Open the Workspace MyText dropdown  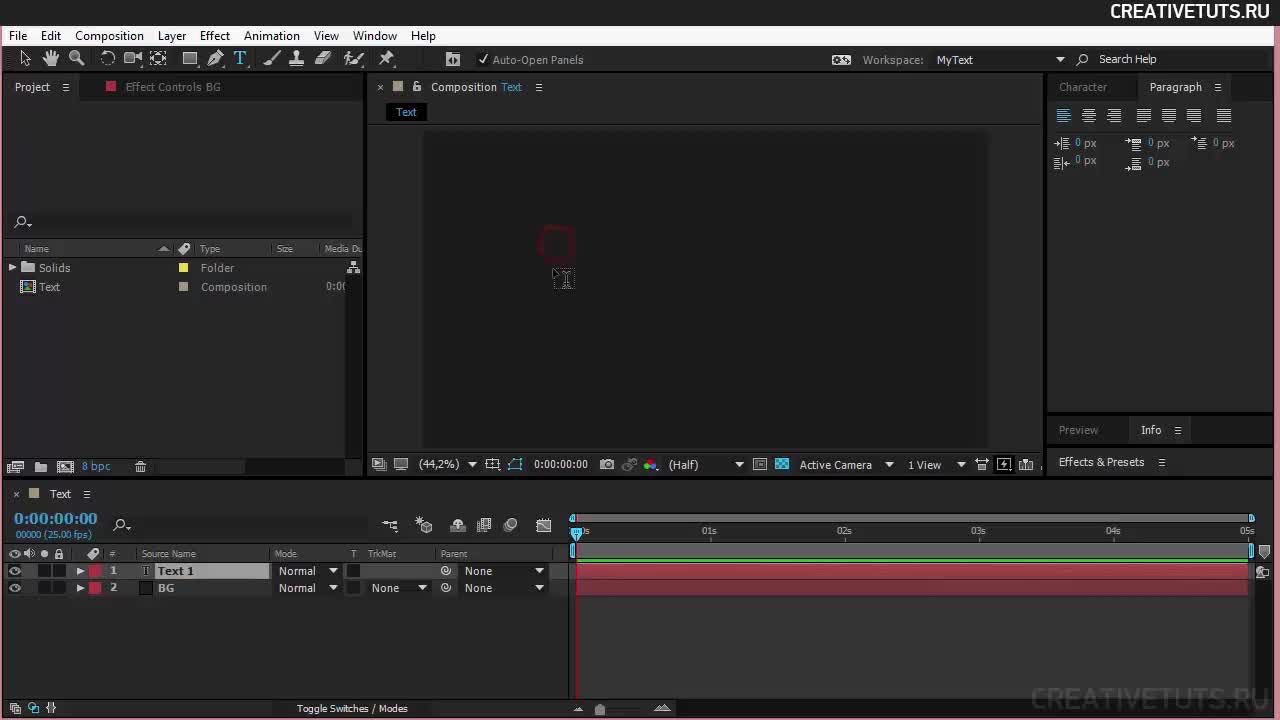[1000, 60]
